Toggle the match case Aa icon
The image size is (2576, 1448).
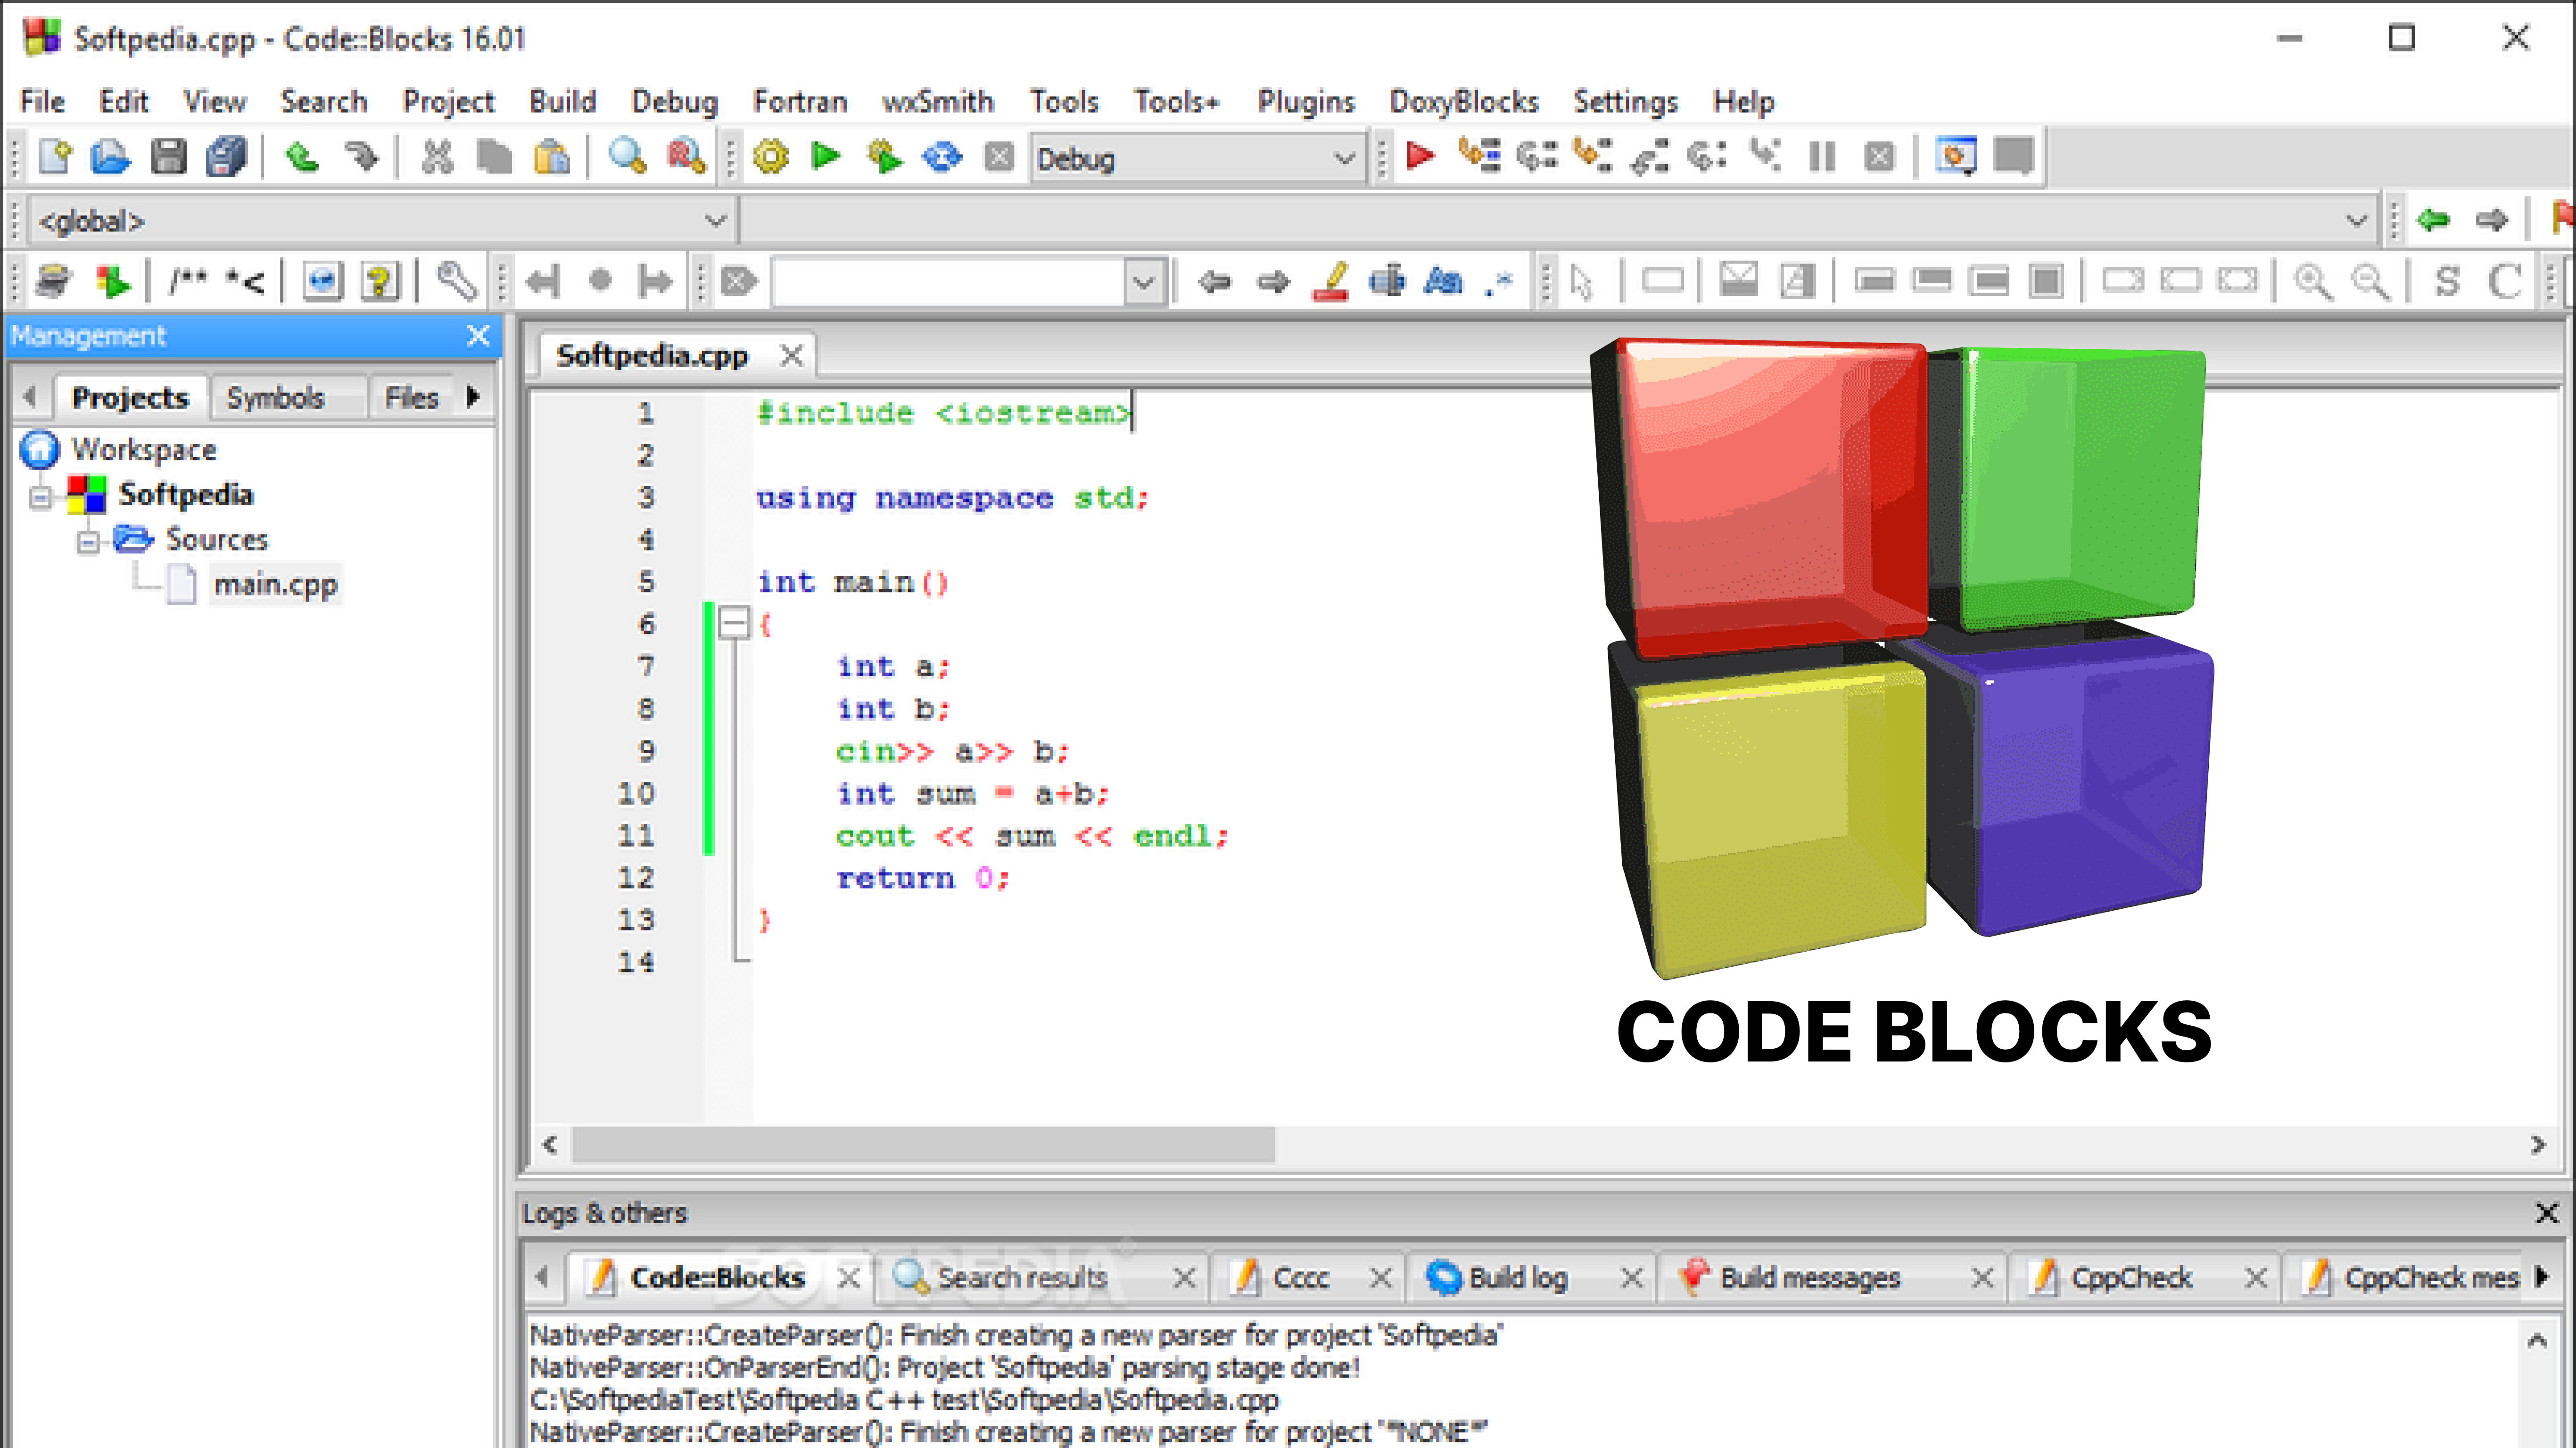tap(1443, 281)
